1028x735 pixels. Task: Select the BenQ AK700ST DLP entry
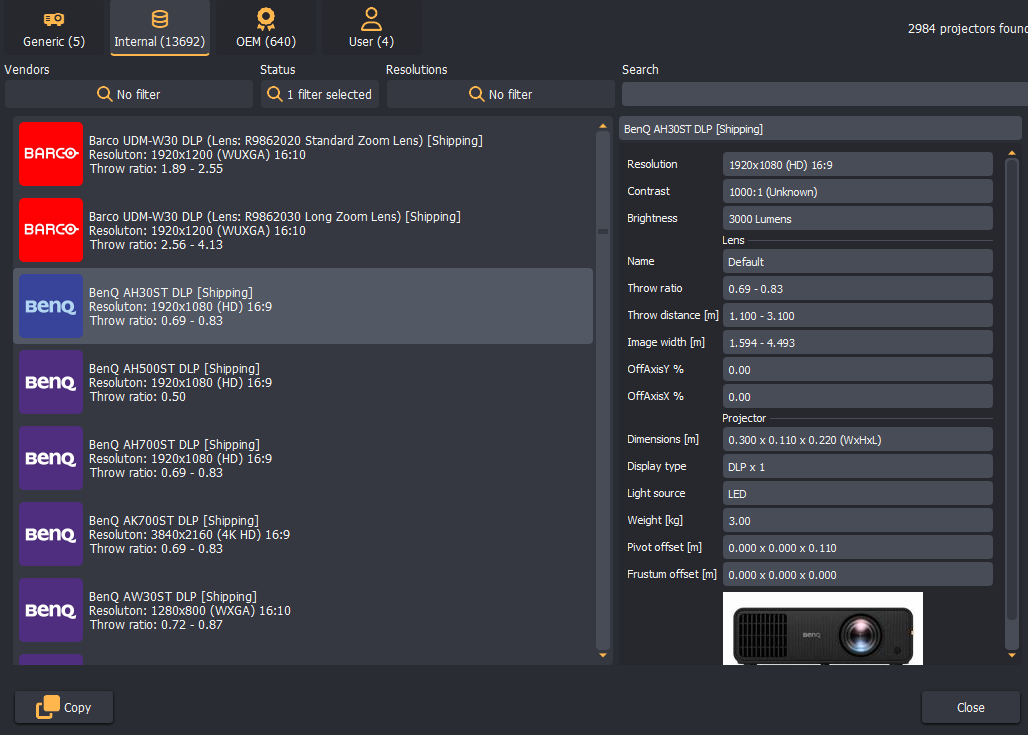point(303,534)
